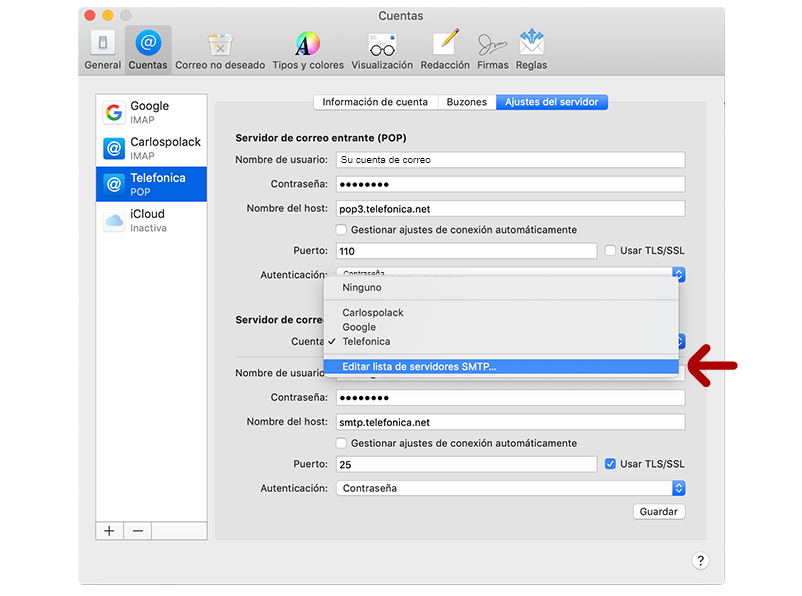The width and height of the screenshot is (802, 596).
Task: Switch to Buzones tab
Action: point(466,102)
